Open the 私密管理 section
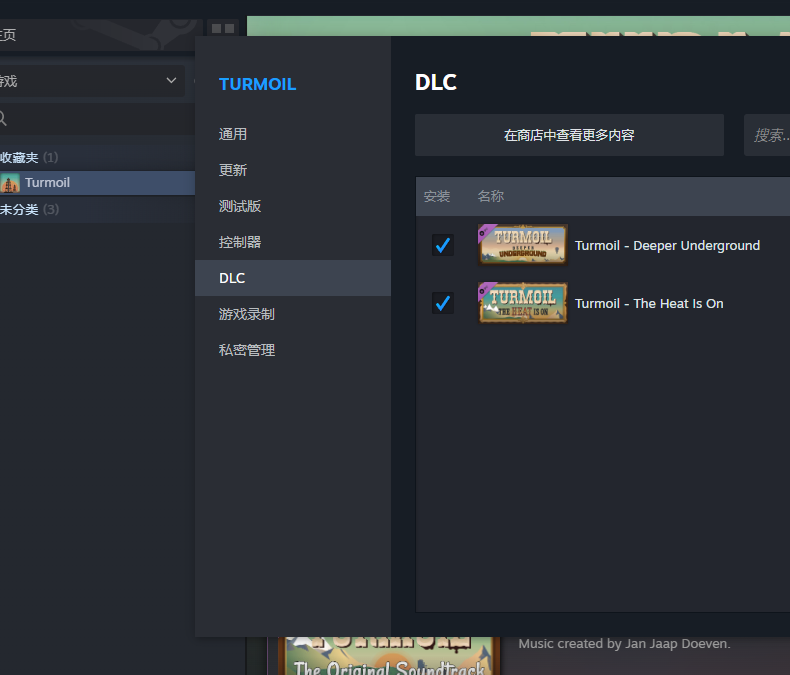Image resolution: width=790 pixels, height=675 pixels. pyautogui.click(x=247, y=350)
